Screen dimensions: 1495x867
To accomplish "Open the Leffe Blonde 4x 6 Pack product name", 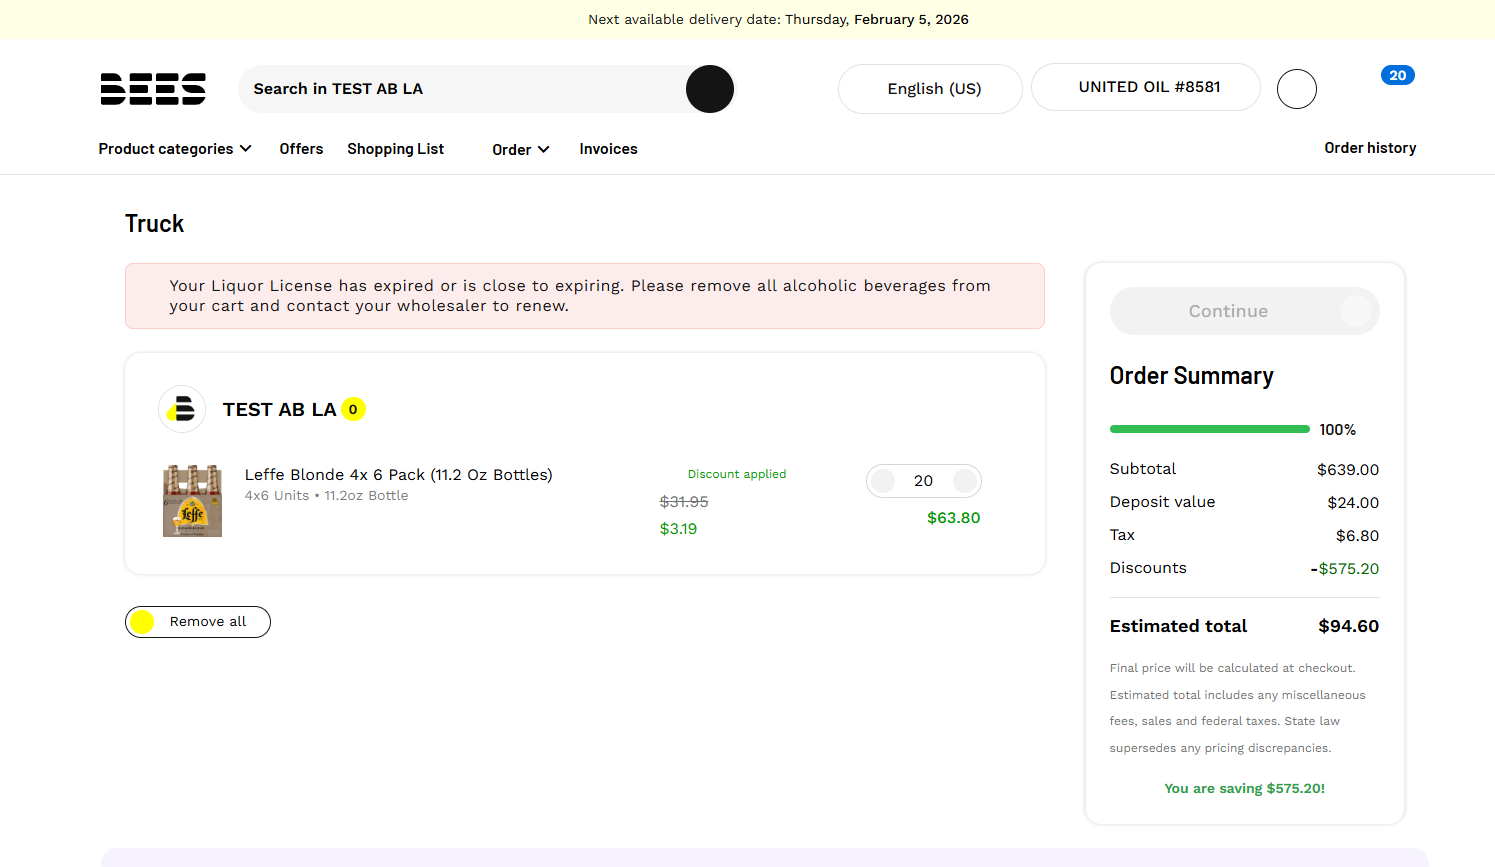I will click(399, 475).
